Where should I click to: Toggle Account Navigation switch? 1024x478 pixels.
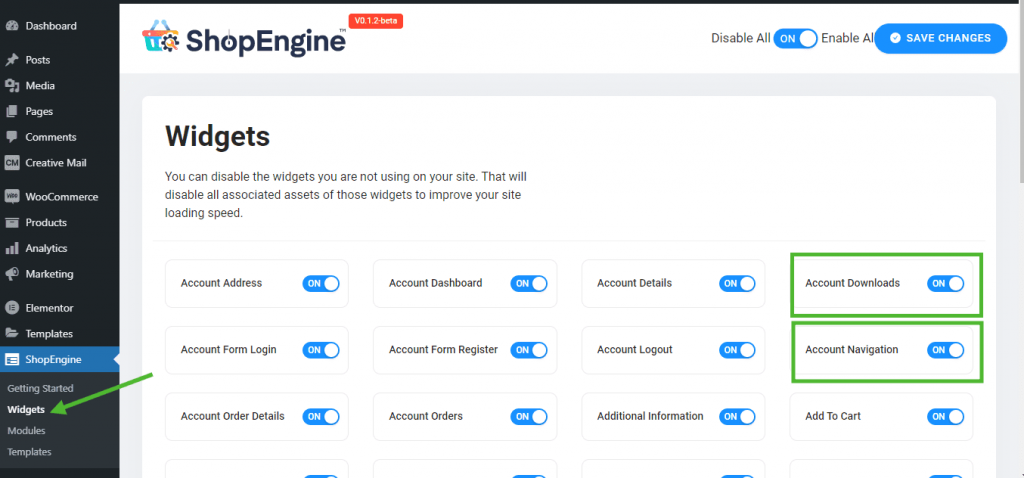pyautogui.click(x=946, y=350)
